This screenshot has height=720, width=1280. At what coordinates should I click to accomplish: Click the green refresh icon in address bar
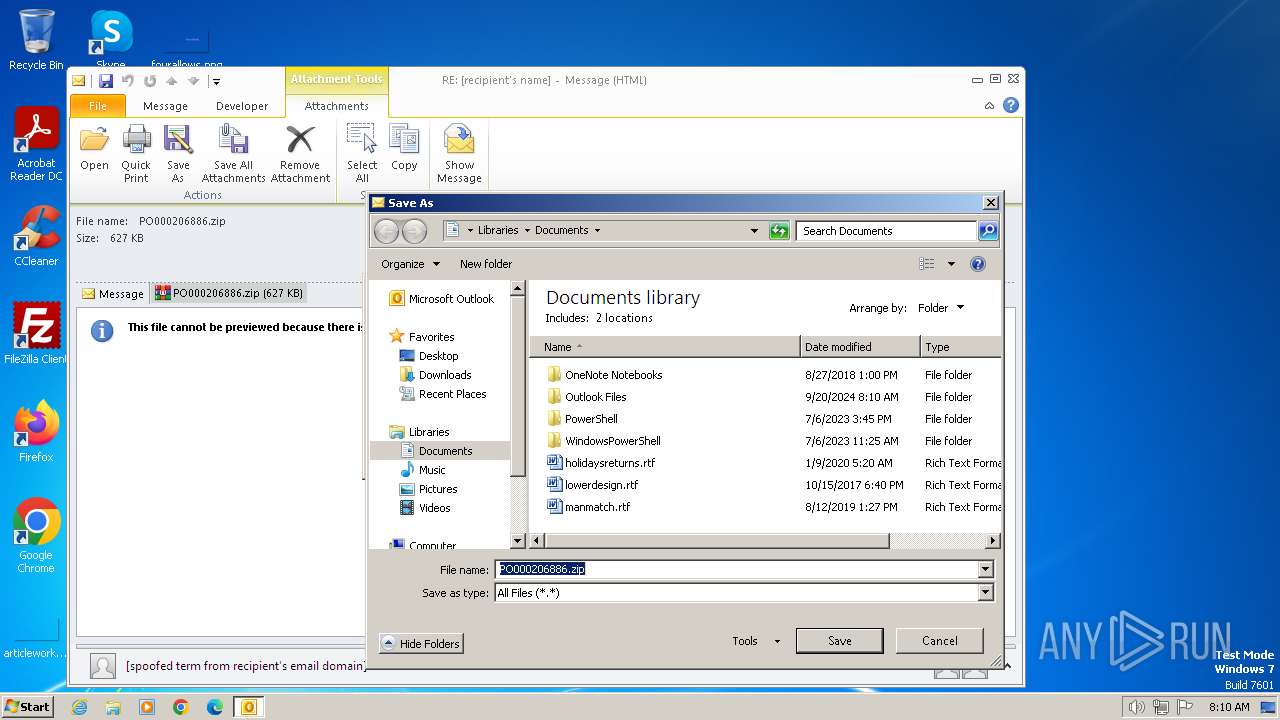tap(779, 231)
